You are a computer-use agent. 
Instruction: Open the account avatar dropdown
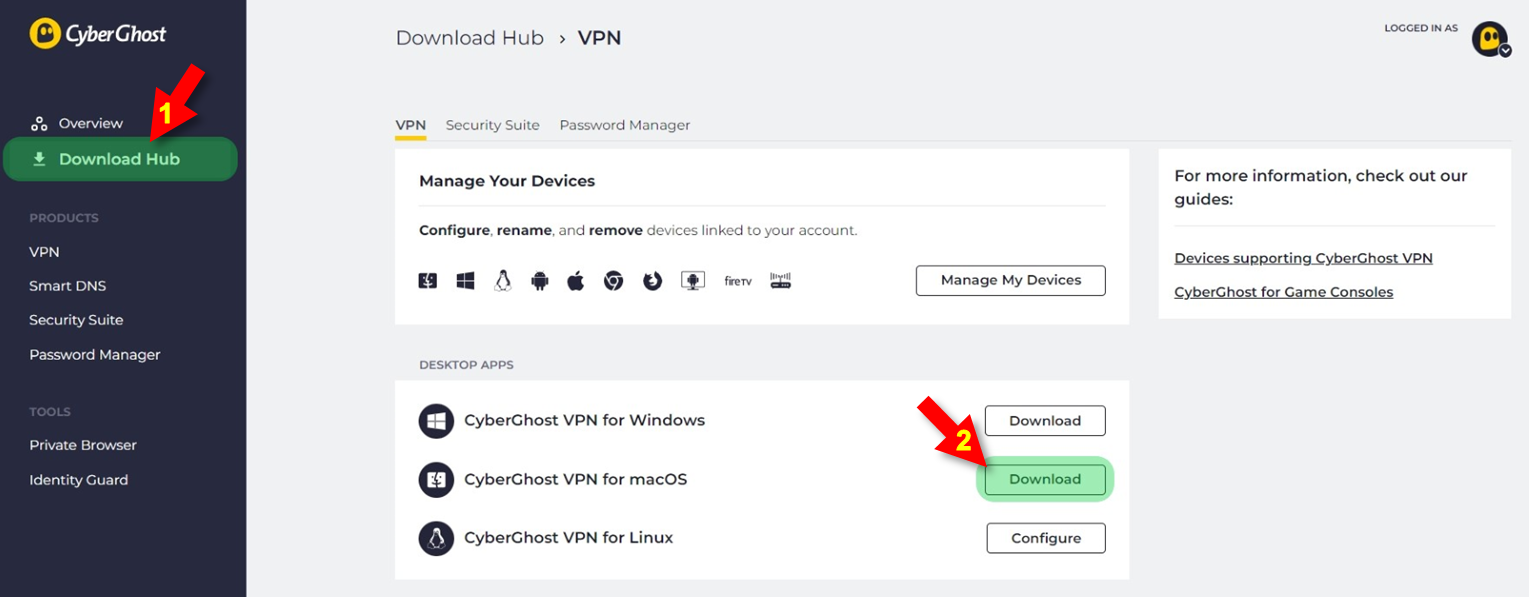coord(1490,39)
